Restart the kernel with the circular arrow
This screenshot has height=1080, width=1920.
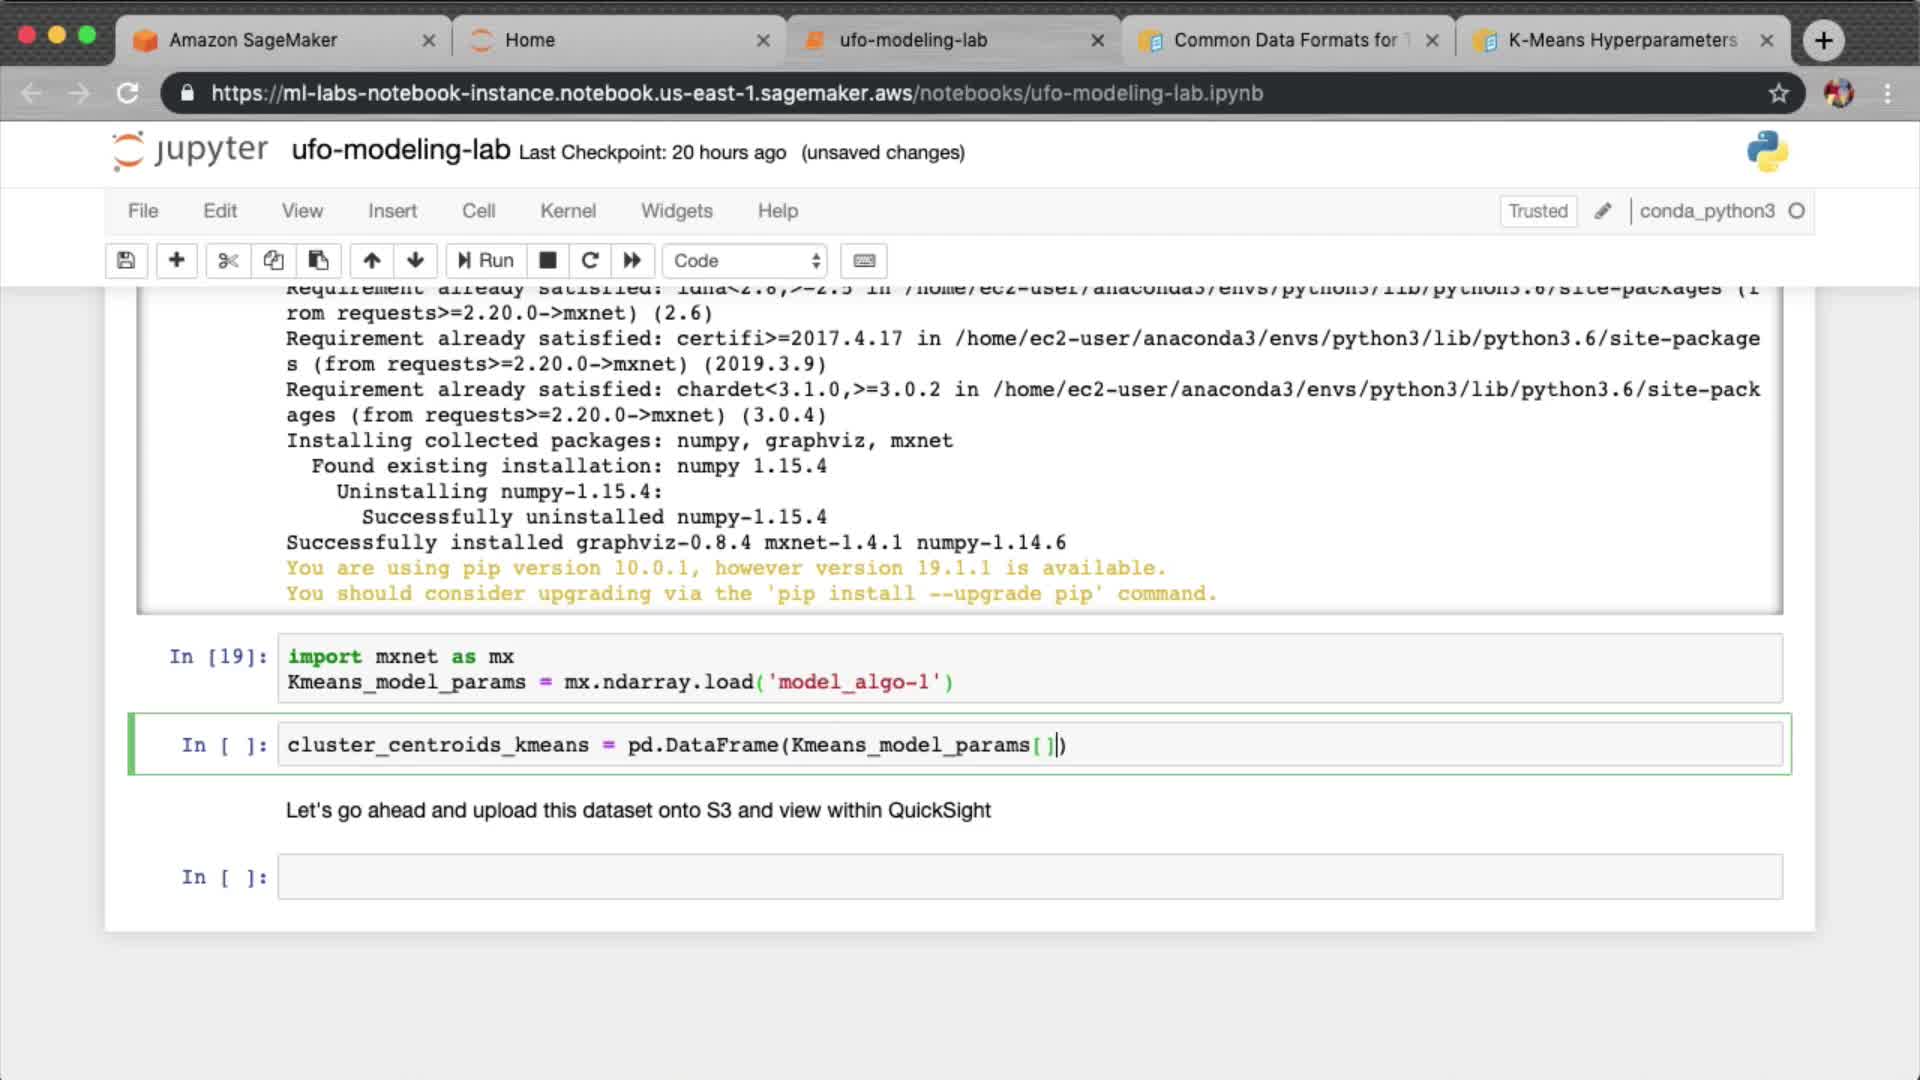click(x=590, y=261)
